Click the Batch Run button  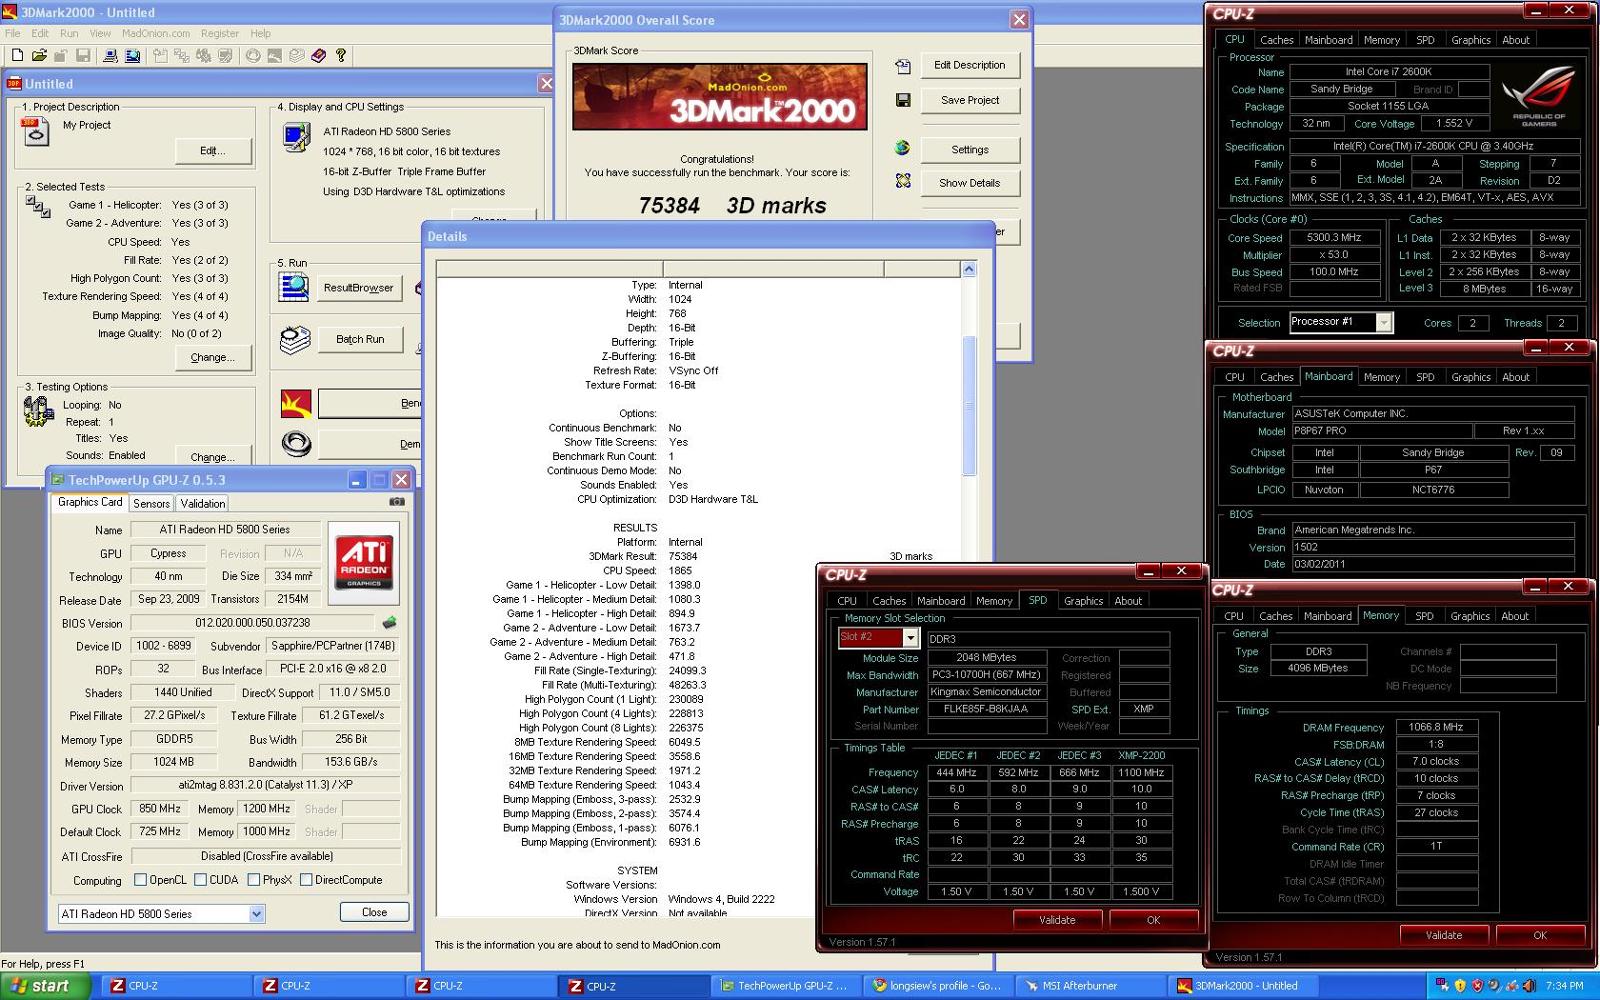(360, 340)
